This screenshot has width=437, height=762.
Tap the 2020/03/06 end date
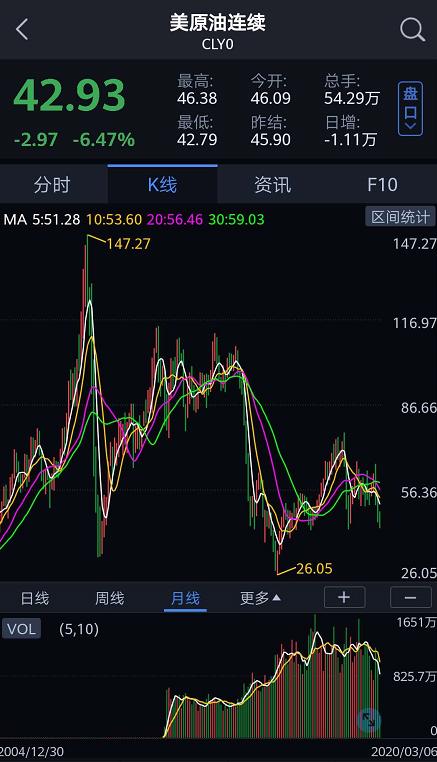[x=403, y=752]
